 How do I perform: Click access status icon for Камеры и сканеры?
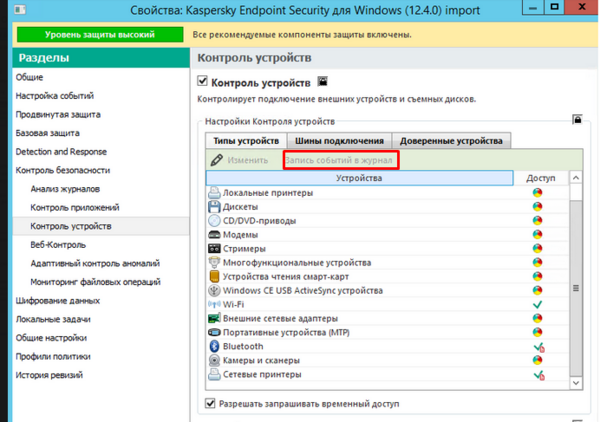[538, 360]
